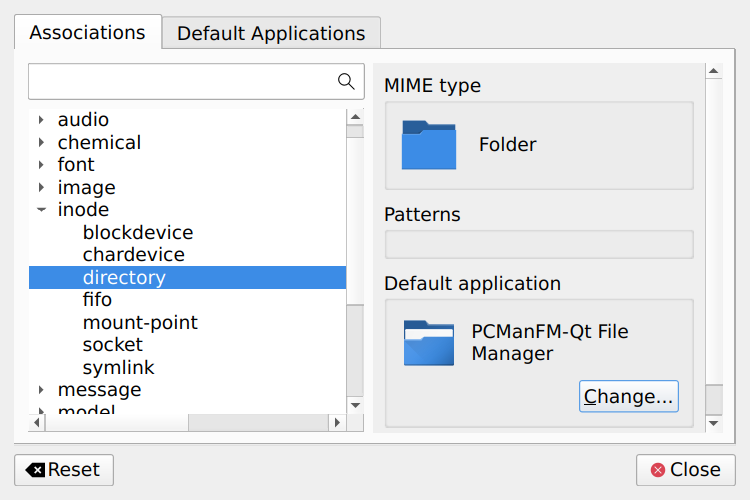Image resolution: width=750 pixels, height=500 pixels.
Task: Click the tree horizontal scroll-right arrow
Action: click(x=337, y=422)
